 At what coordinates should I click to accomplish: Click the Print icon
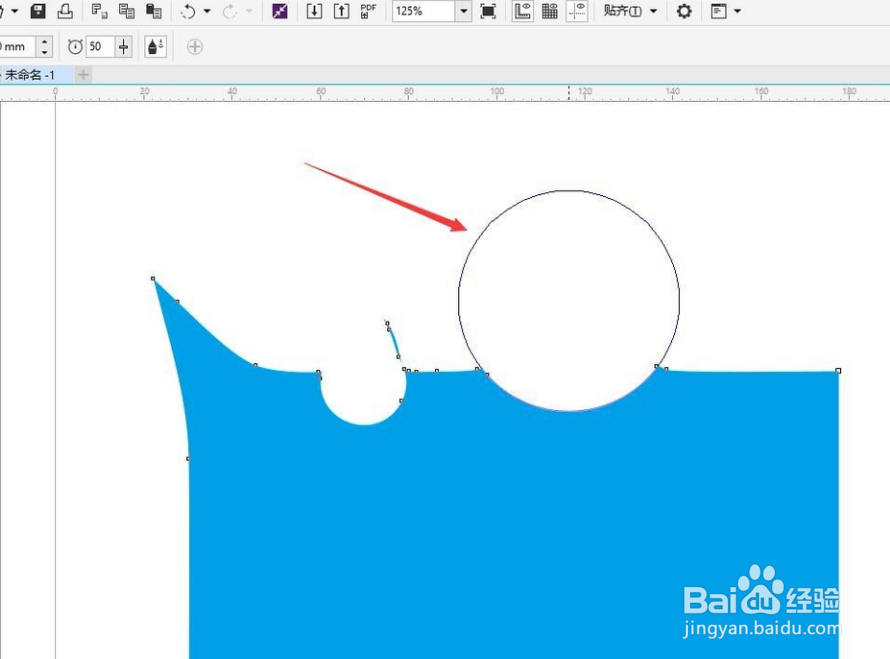(65, 11)
